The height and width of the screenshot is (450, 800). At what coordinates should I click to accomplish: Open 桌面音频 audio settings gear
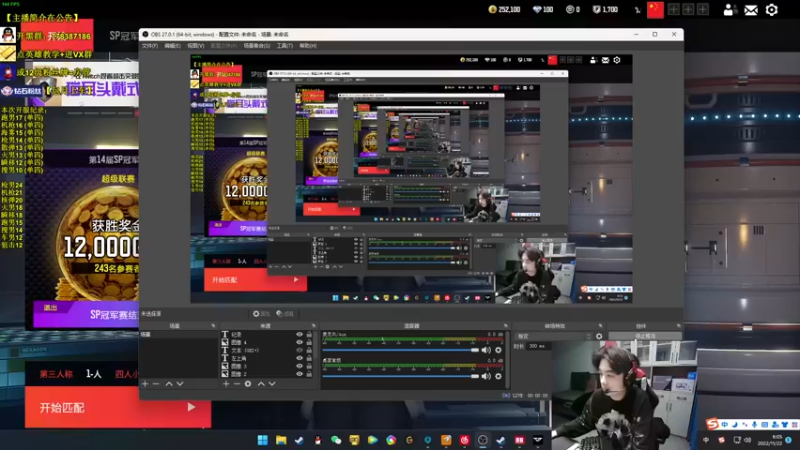(498, 376)
